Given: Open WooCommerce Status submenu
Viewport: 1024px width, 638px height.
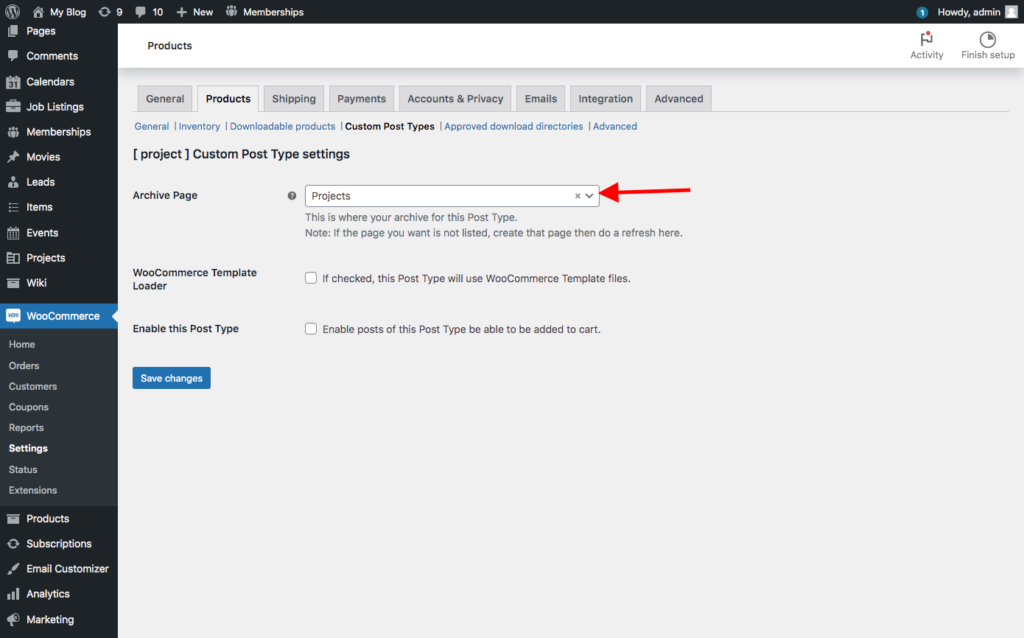Looking at the screenshot, I should pyautogui.click(x=23, y=470).
